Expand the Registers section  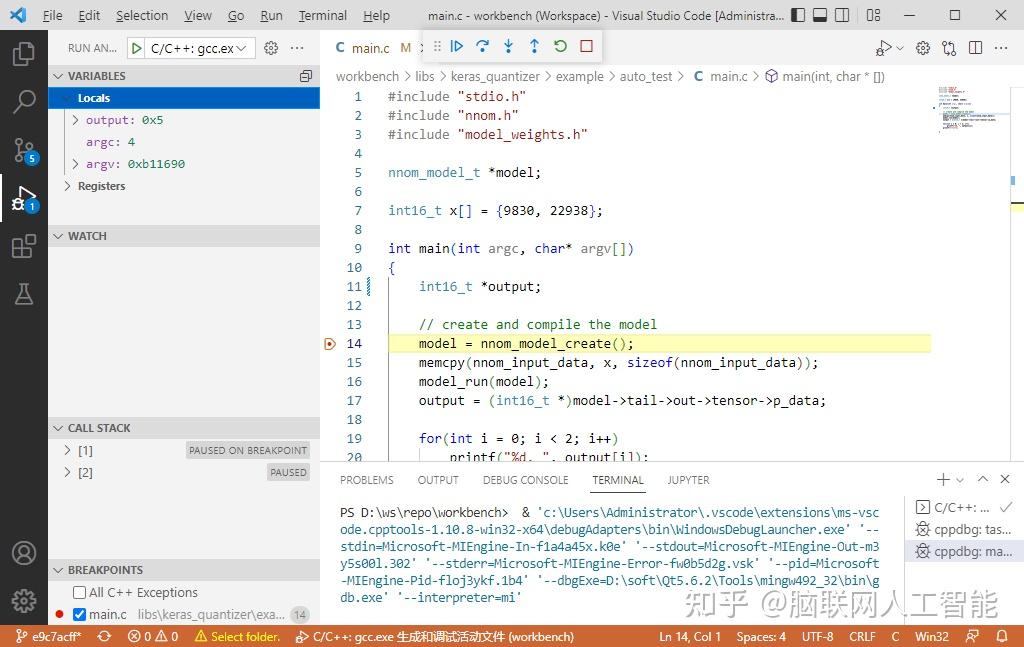[x=67, y=186]
